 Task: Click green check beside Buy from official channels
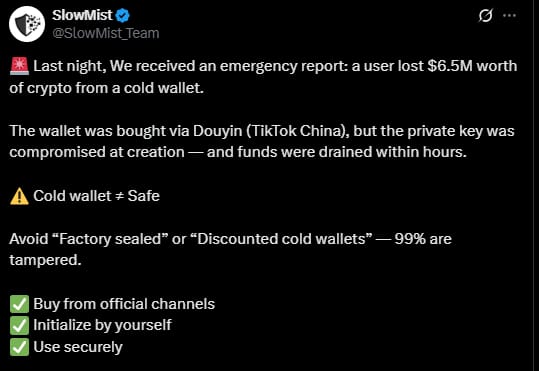tap(19, 304)
